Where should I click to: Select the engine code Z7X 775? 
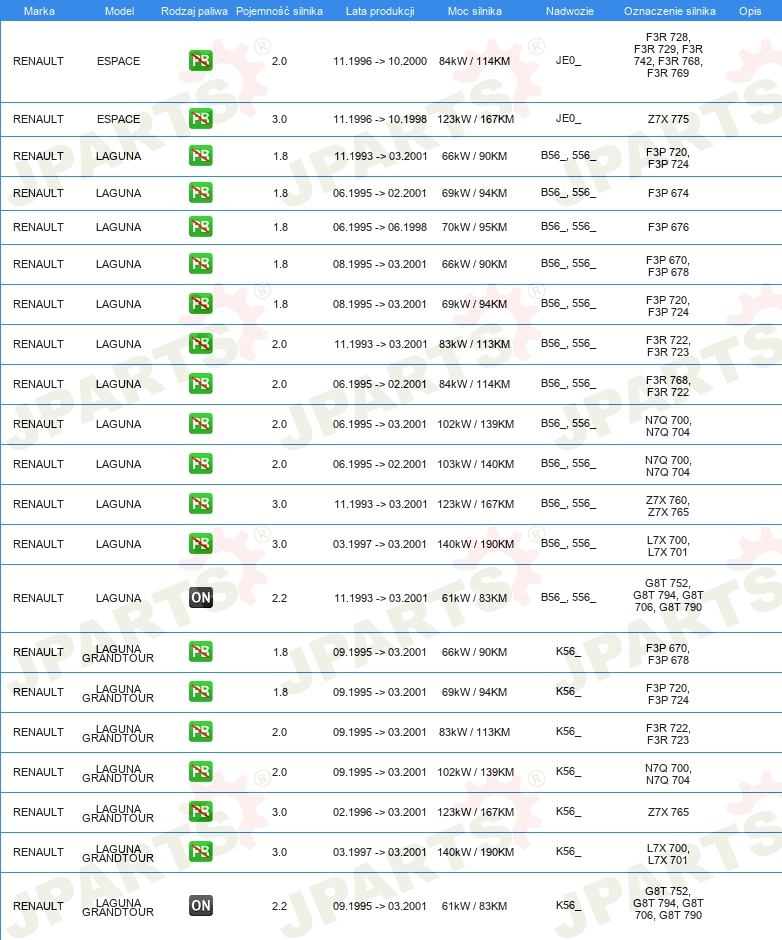click(668, 119)
